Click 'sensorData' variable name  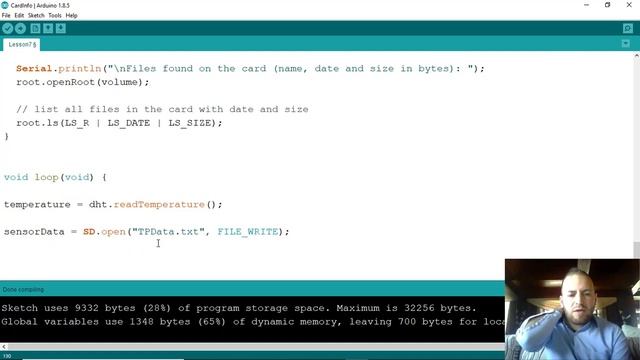pos(34,232)
